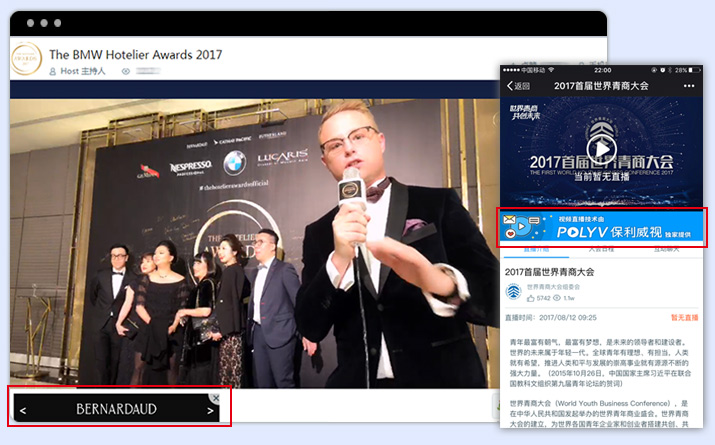Switch to the 大会日程 tab
The width and height of the screenshot is (715, 445).
pyautogui.click(x=602, y=248)
